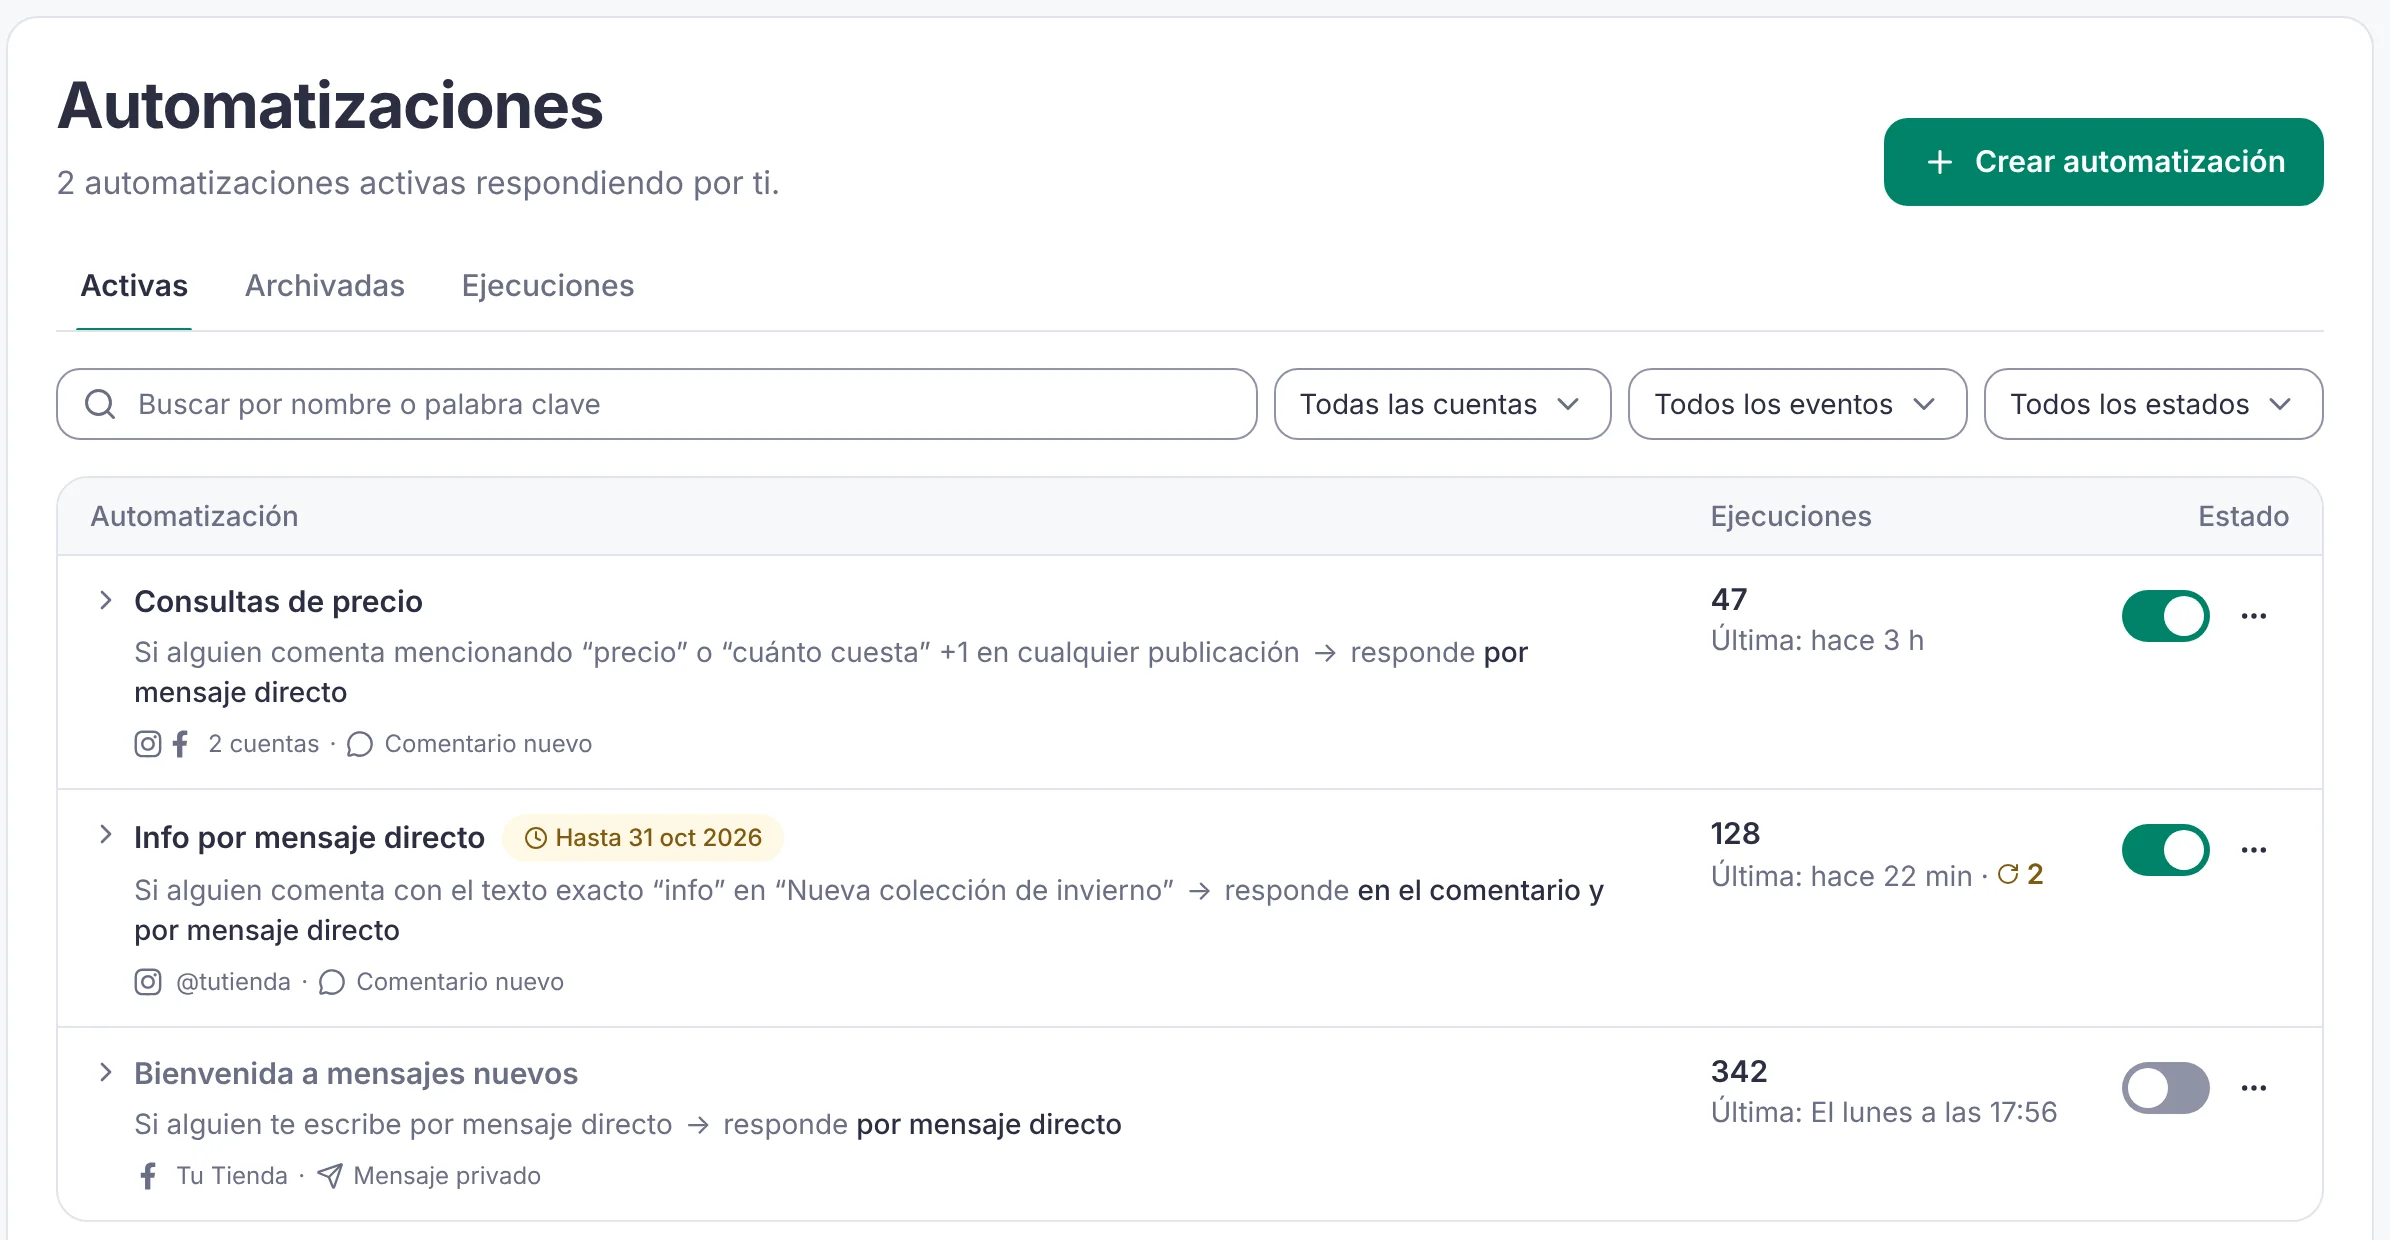This screenshot has width=2390, height=1240.
Task: Click comment bubble icon in Consultas de precio row
Action: [x=360, y=745]
